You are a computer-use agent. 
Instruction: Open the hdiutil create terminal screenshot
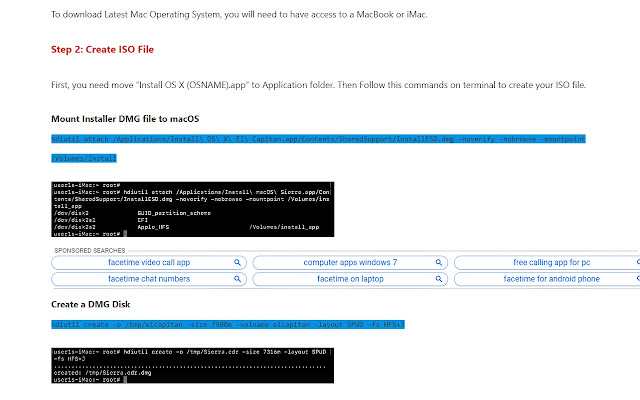(x=193, y=365)
